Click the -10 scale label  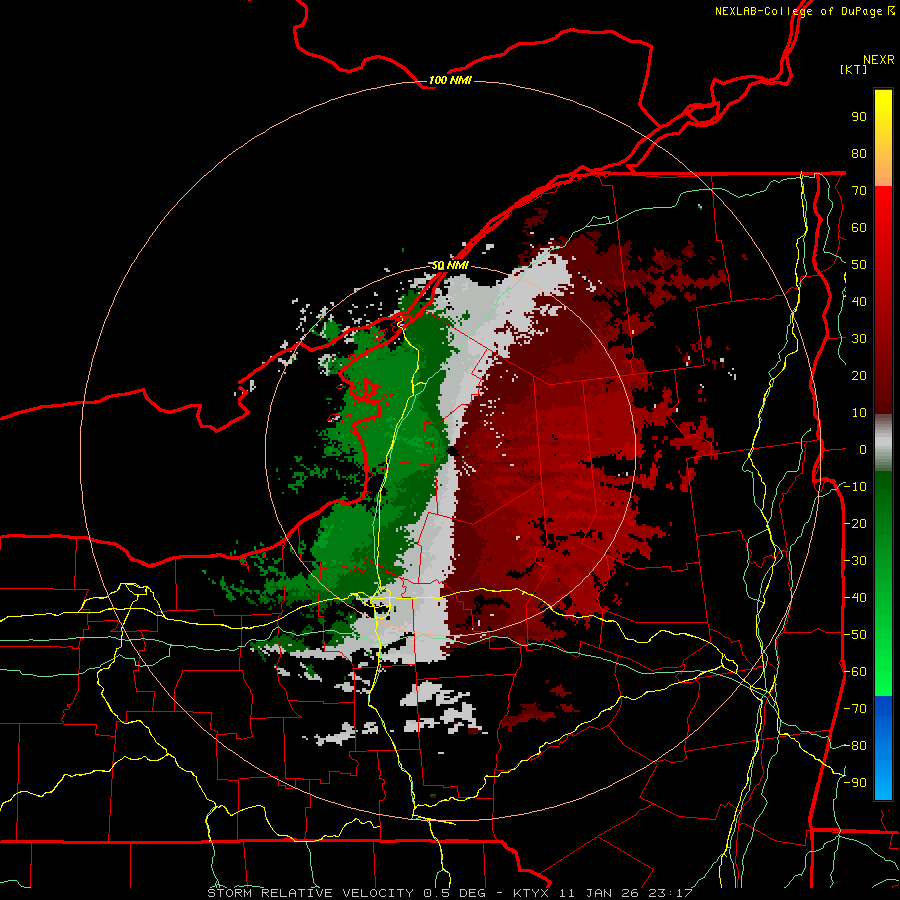coord(855,487)
